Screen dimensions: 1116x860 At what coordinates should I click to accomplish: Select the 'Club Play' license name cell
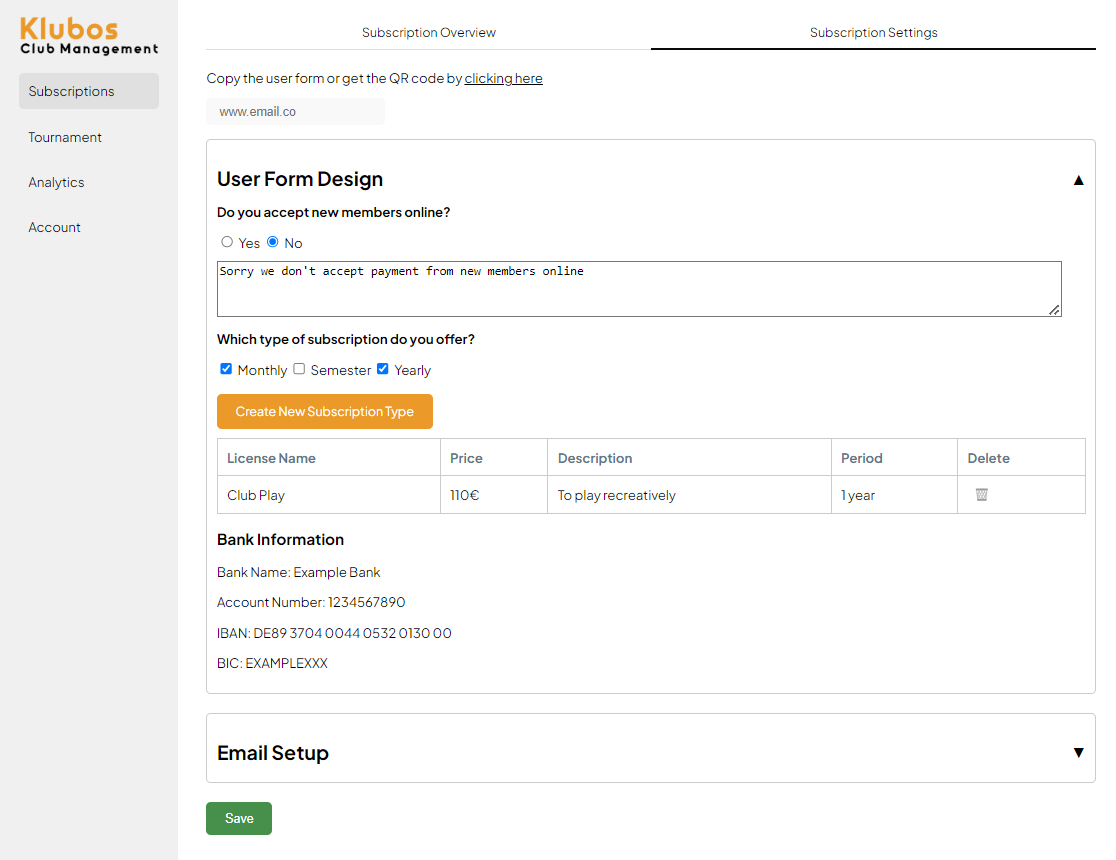tap(329, 495)
